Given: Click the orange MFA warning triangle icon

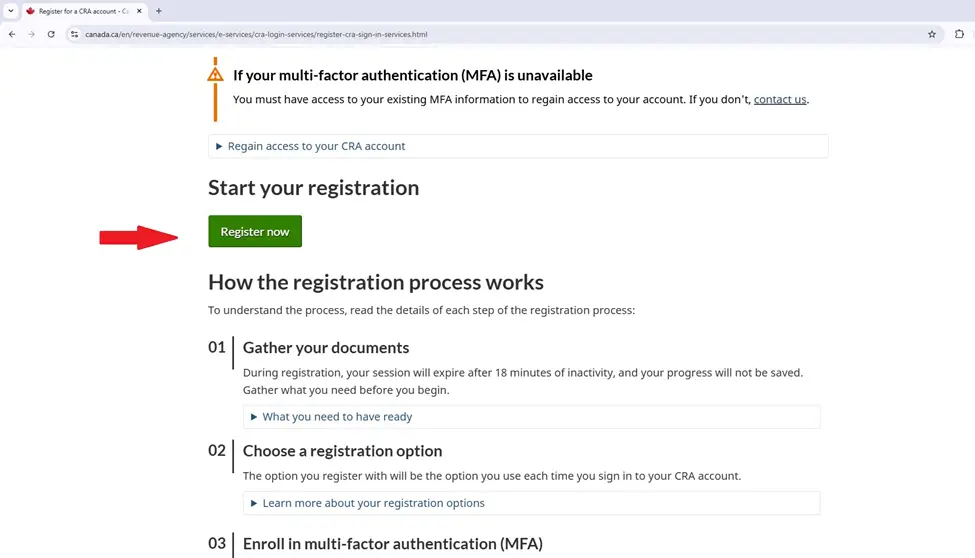Looking at the screenshot, I should click(x=215, y=75).
